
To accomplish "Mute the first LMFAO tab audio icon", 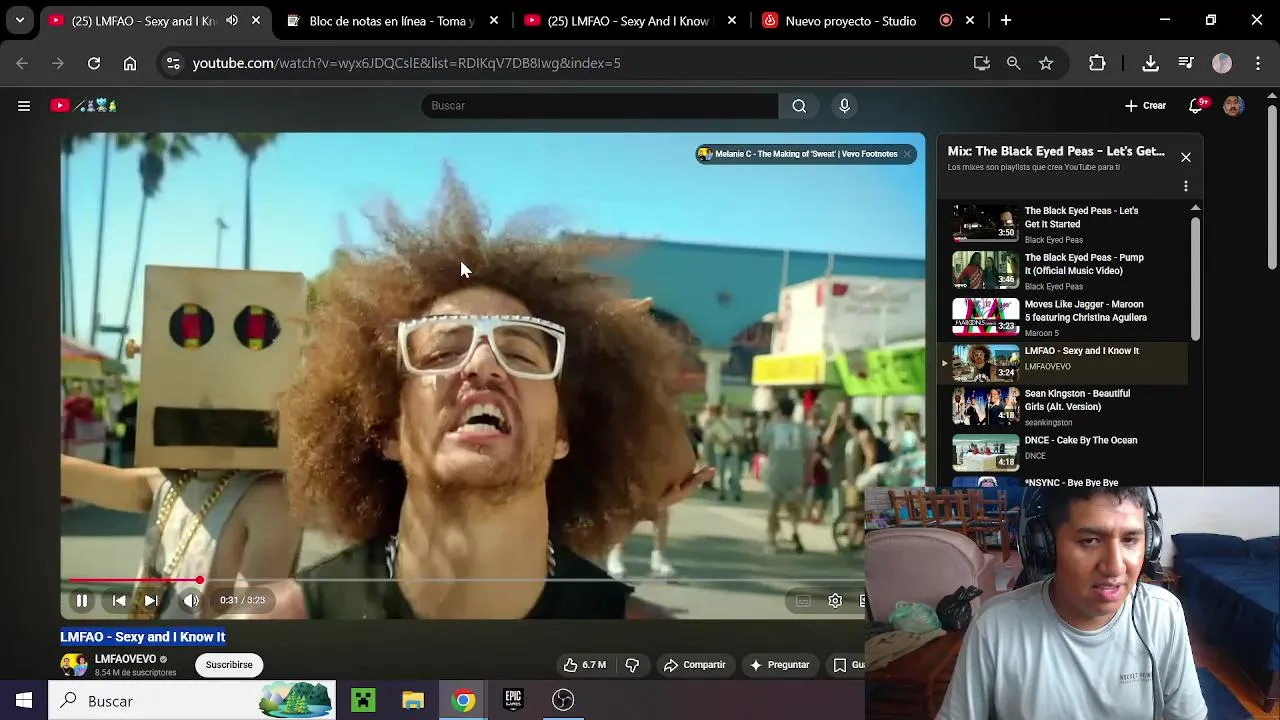I will 232,20.
